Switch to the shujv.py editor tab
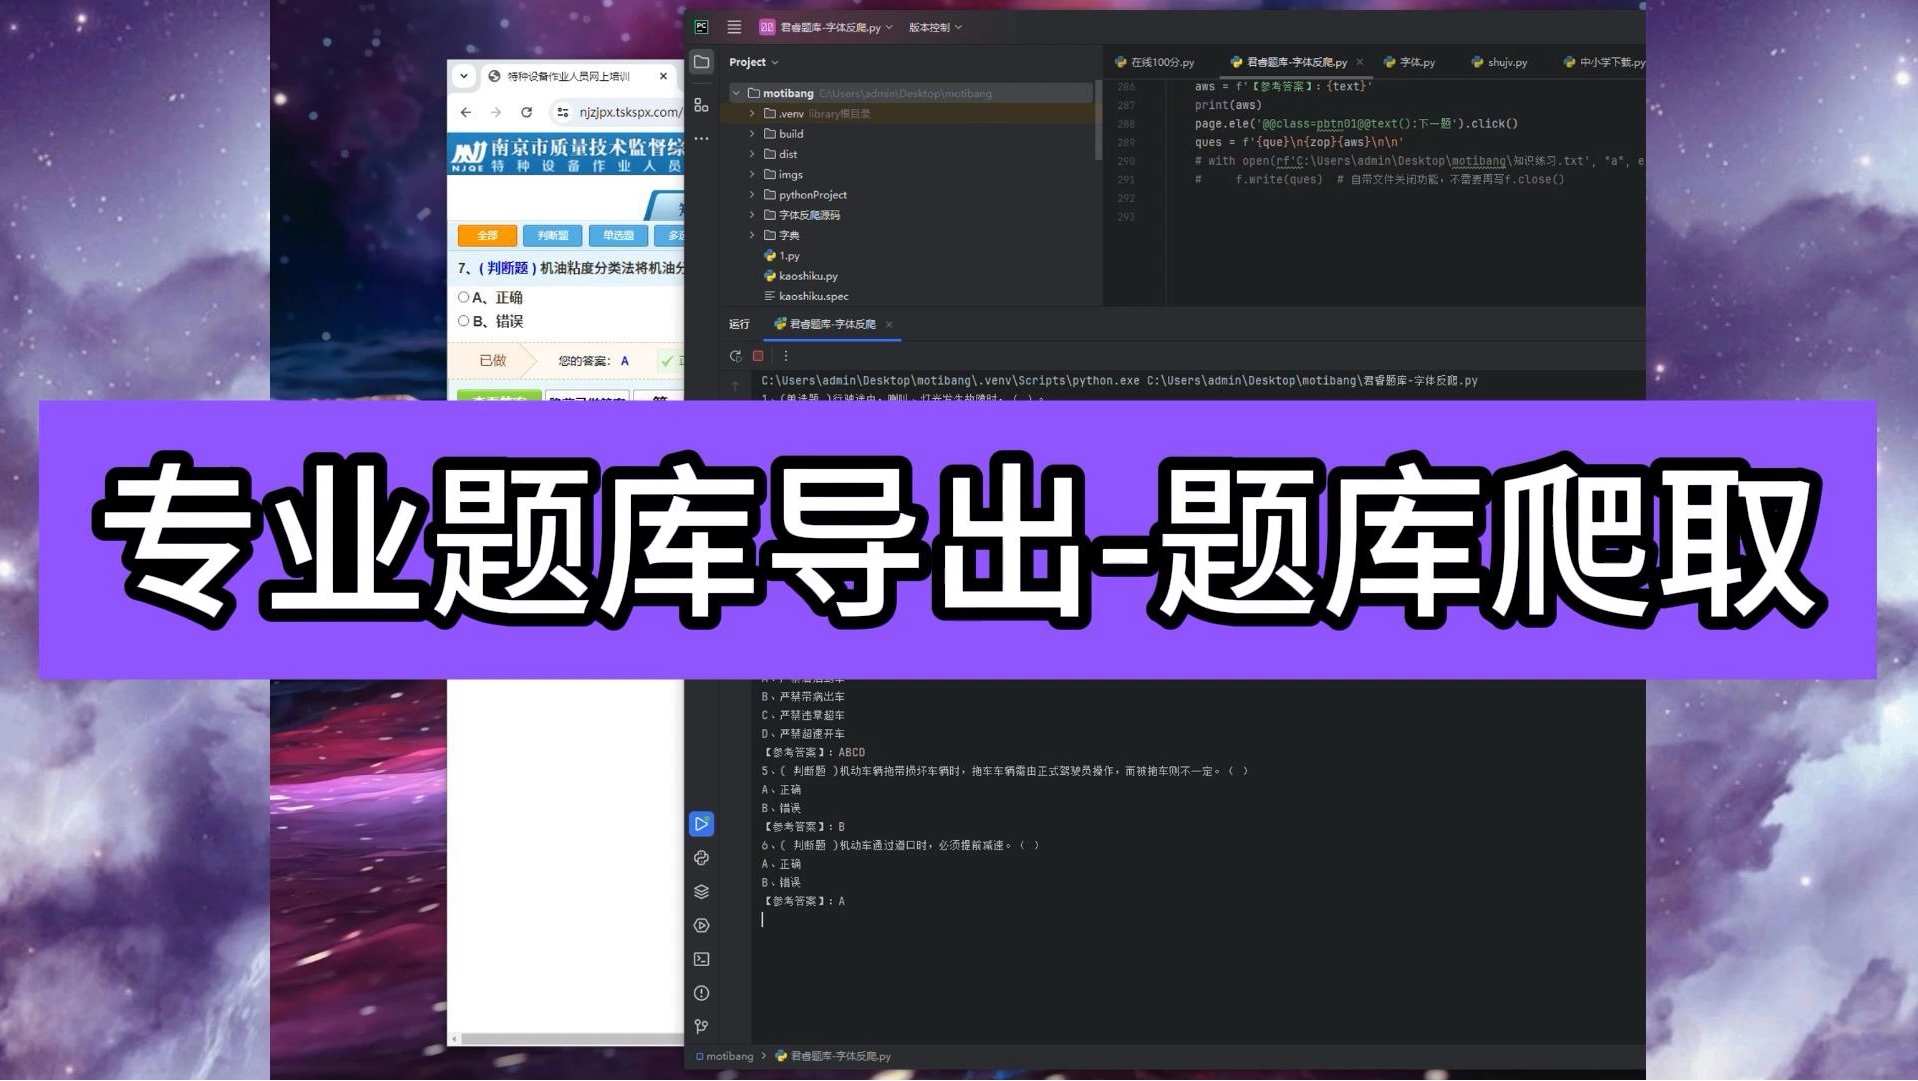The image size is (1918, 1081). [x=1500, y=62]
